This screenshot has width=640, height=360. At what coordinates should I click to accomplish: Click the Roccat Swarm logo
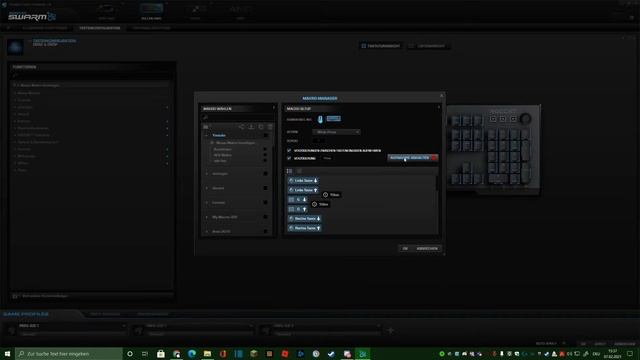coord(32,16)
